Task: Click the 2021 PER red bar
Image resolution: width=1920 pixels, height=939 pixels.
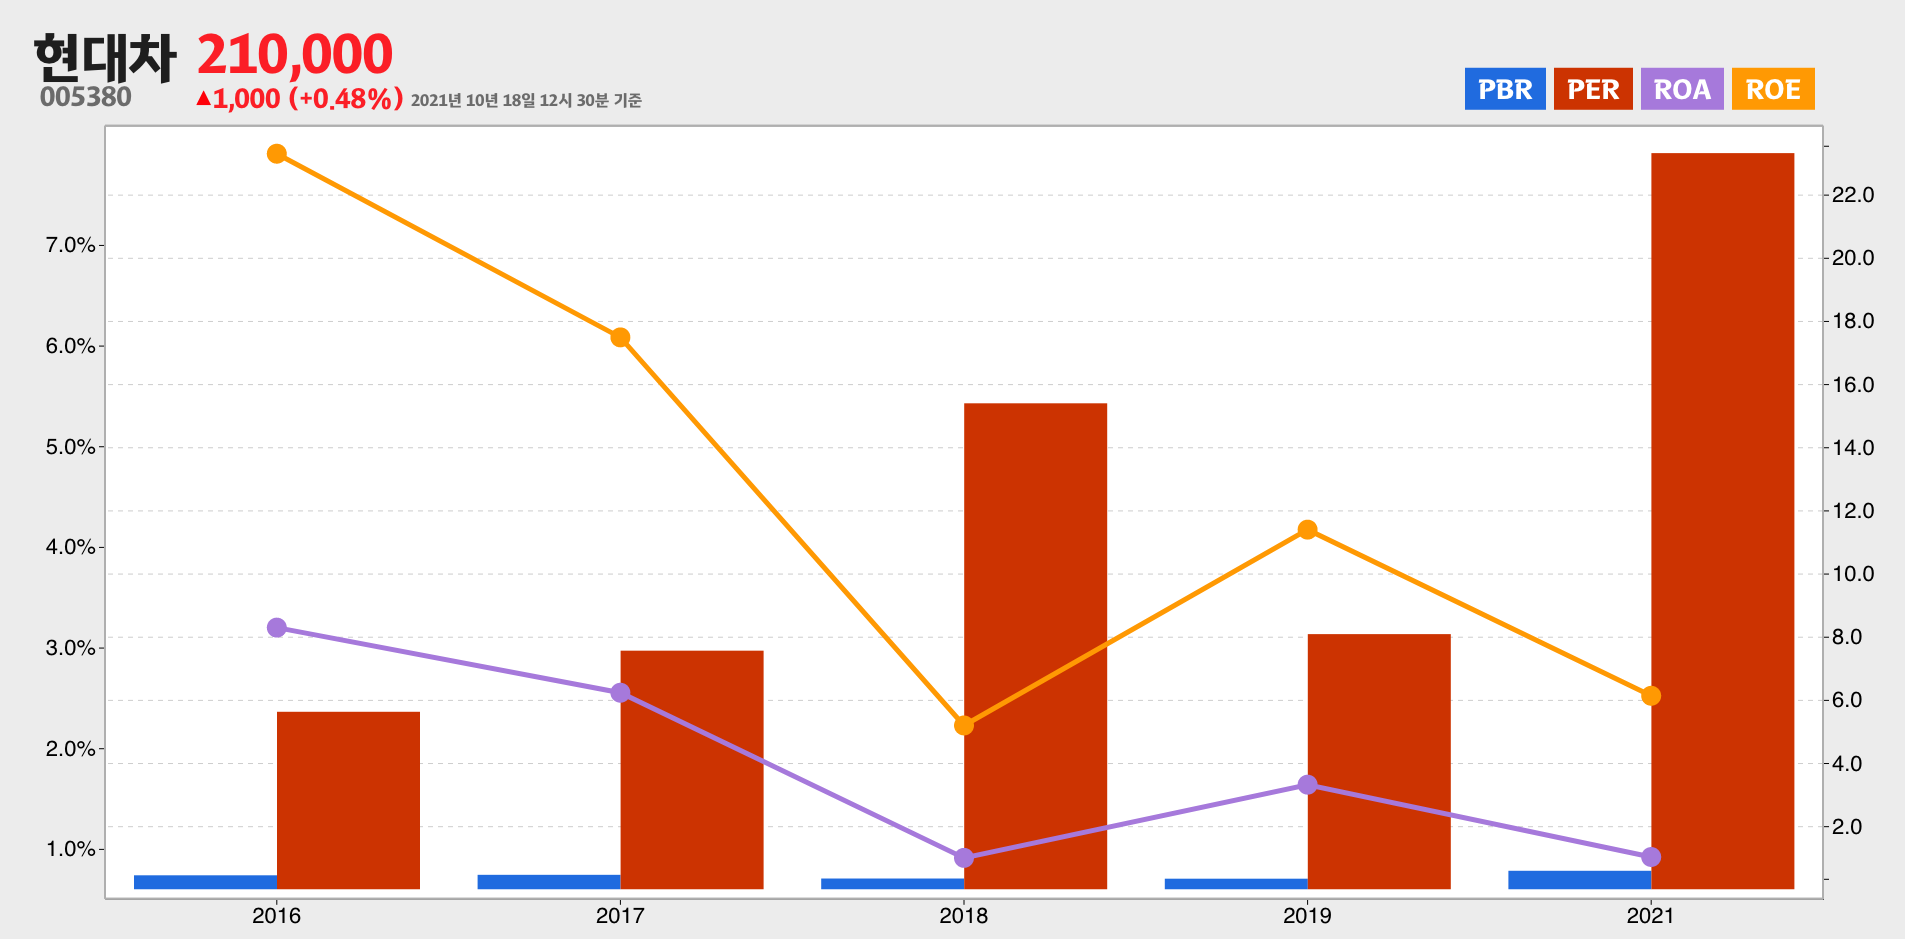Action: tap(1722, 521)
